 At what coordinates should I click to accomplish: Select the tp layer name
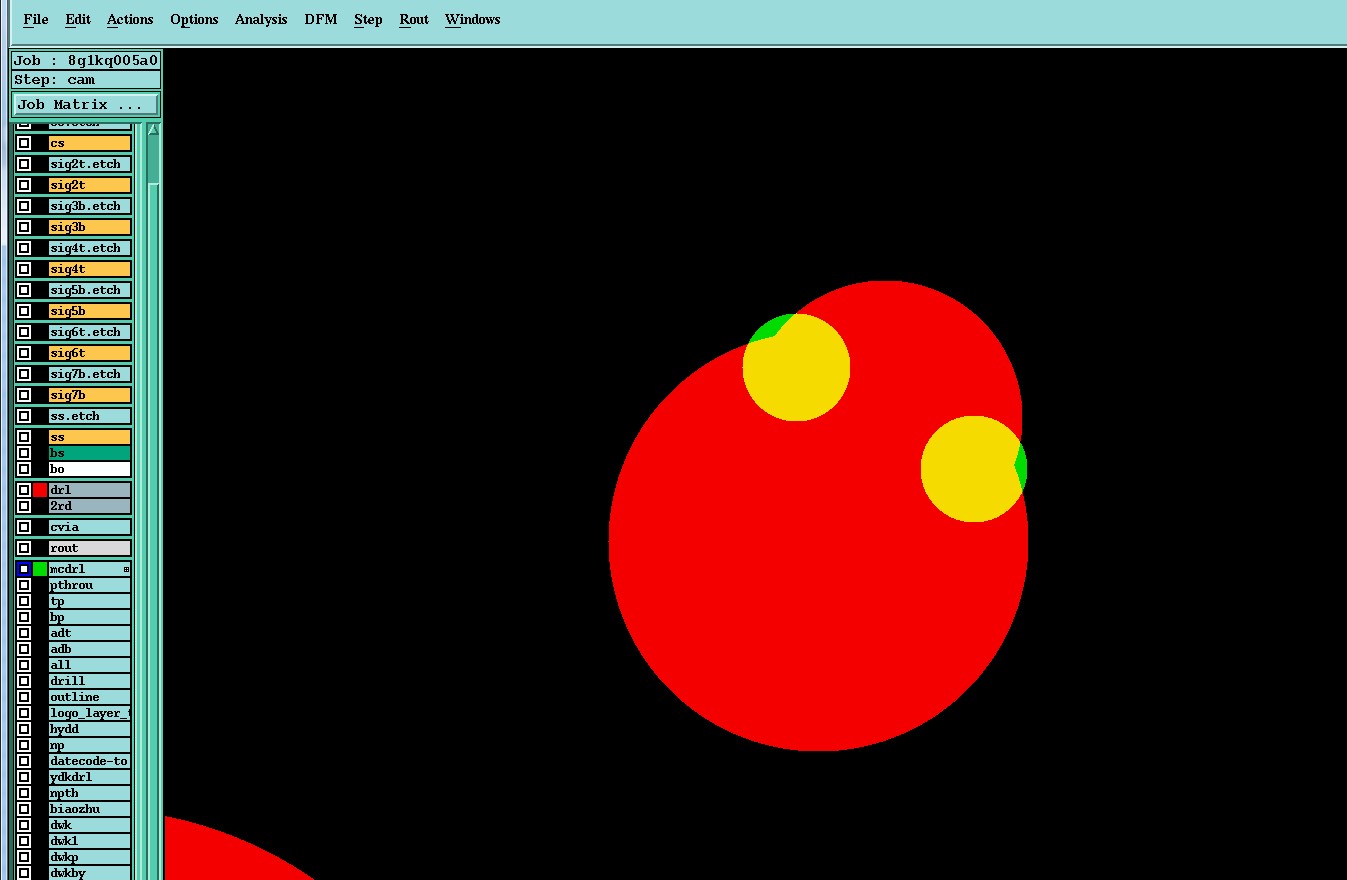tap(90, 601)
